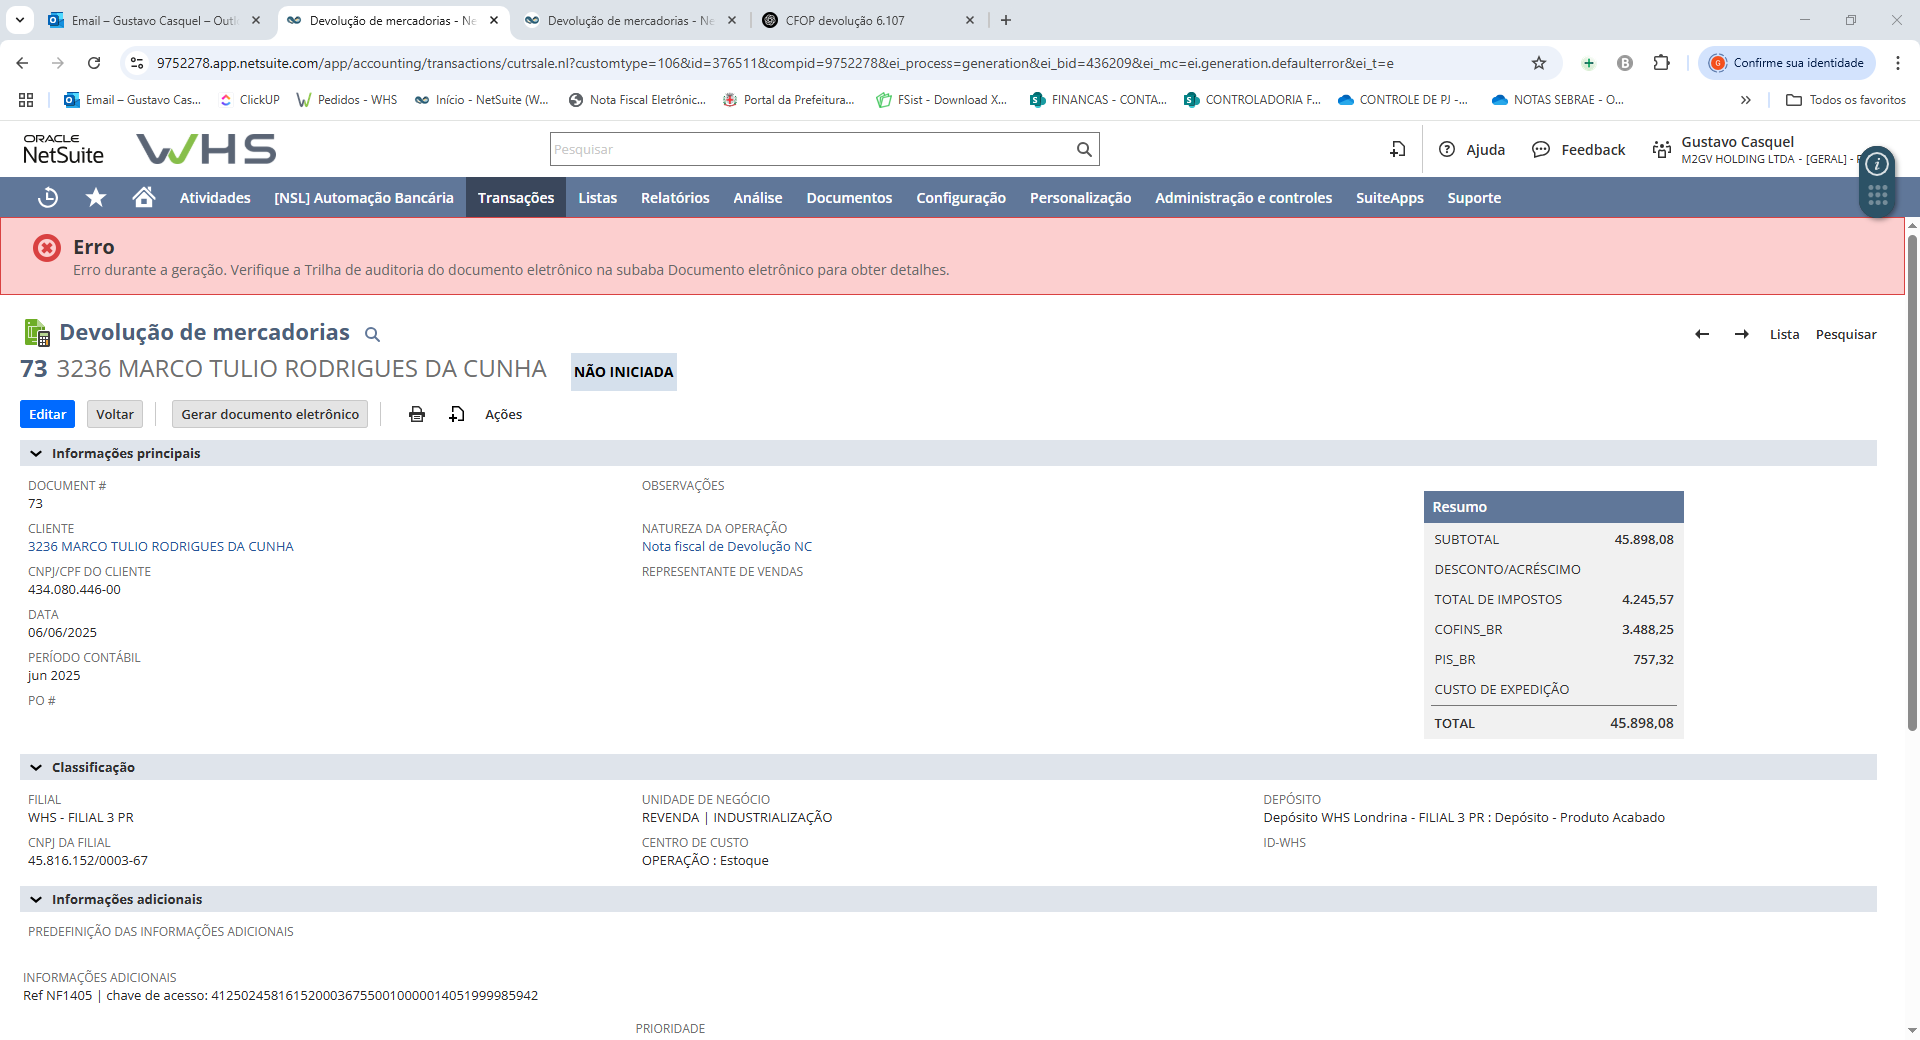Click into the Pesquisar search field
The width and height of the screenshot is (1920, 1040).
tap(810, 150)
